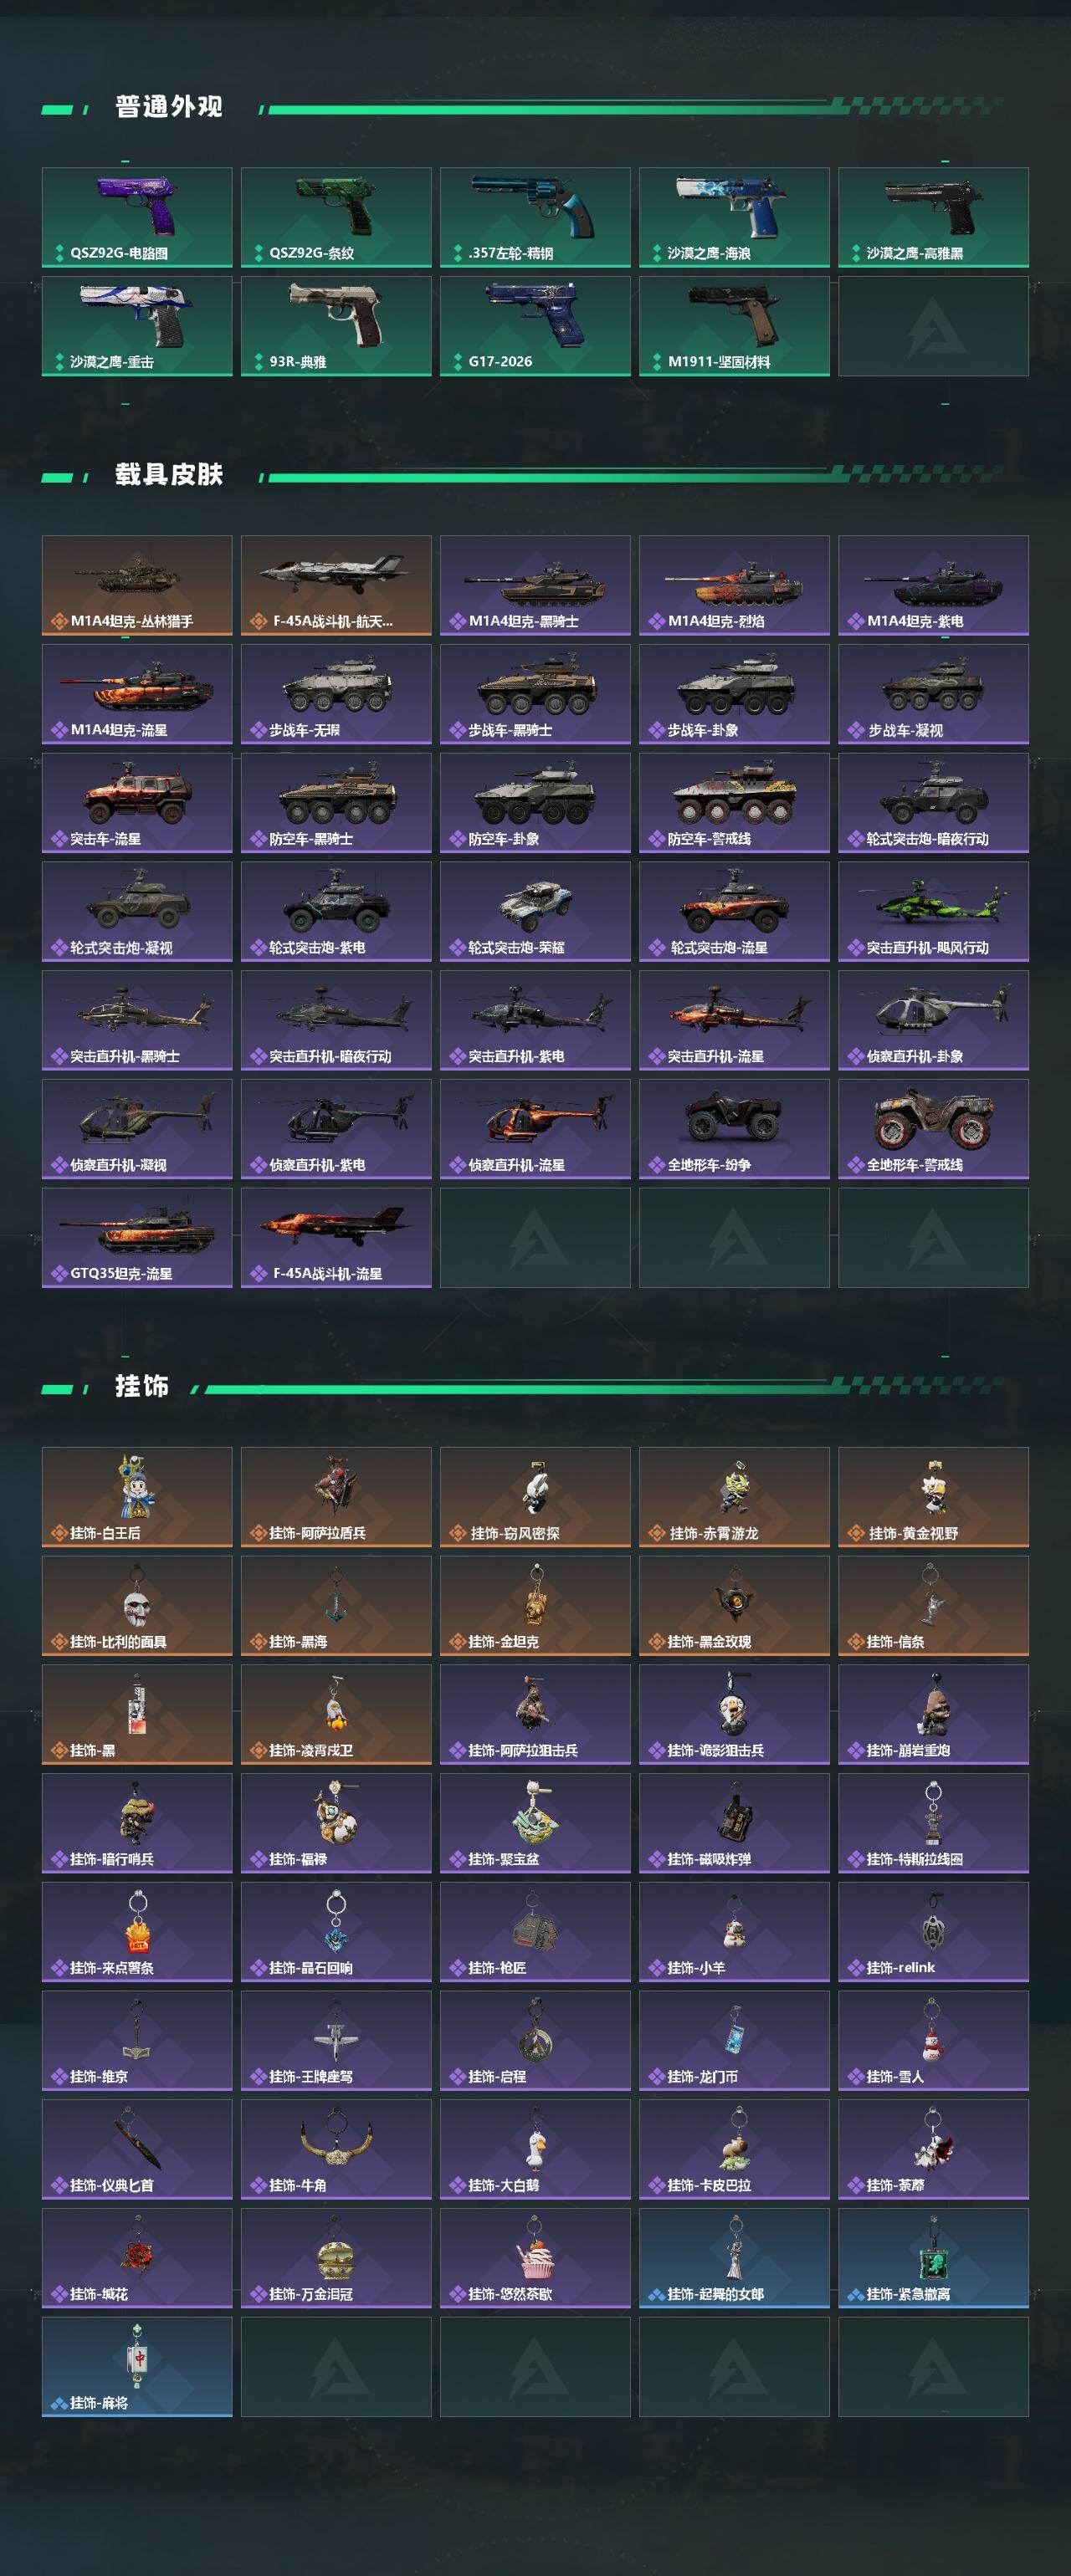Open the G17-2026 skin tile

pyautogui.click(x=535, y=326)
